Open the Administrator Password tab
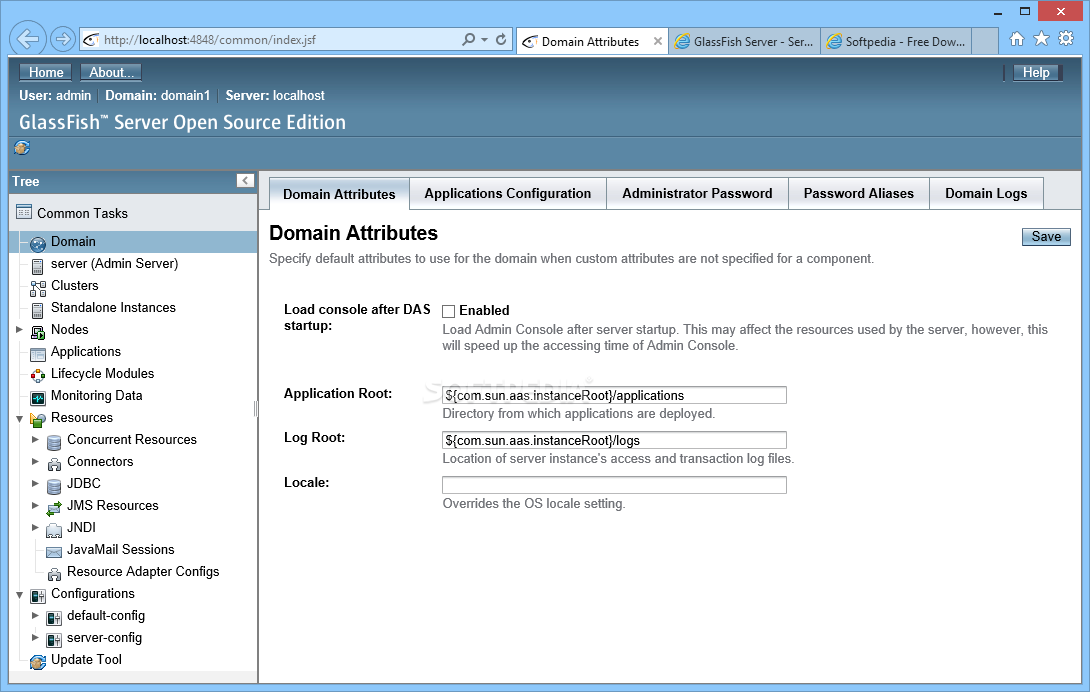This screenshot has width=1090, height=692. [697, 193]
